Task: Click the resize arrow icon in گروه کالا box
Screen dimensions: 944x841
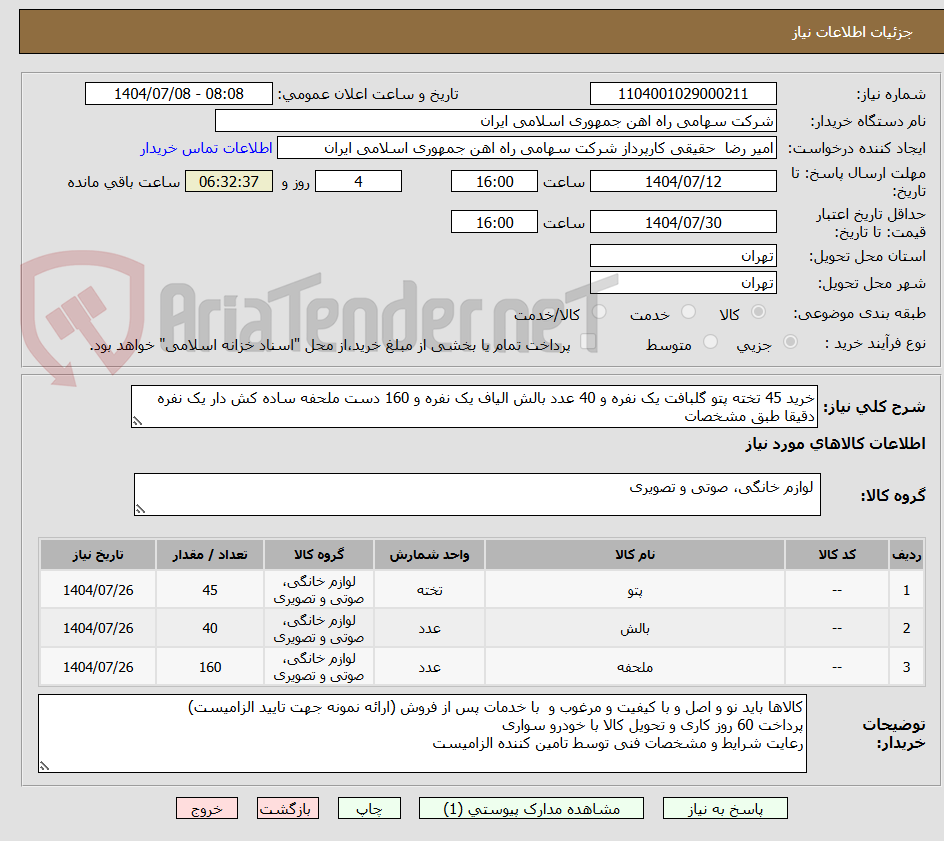Action: pos(141,510)
